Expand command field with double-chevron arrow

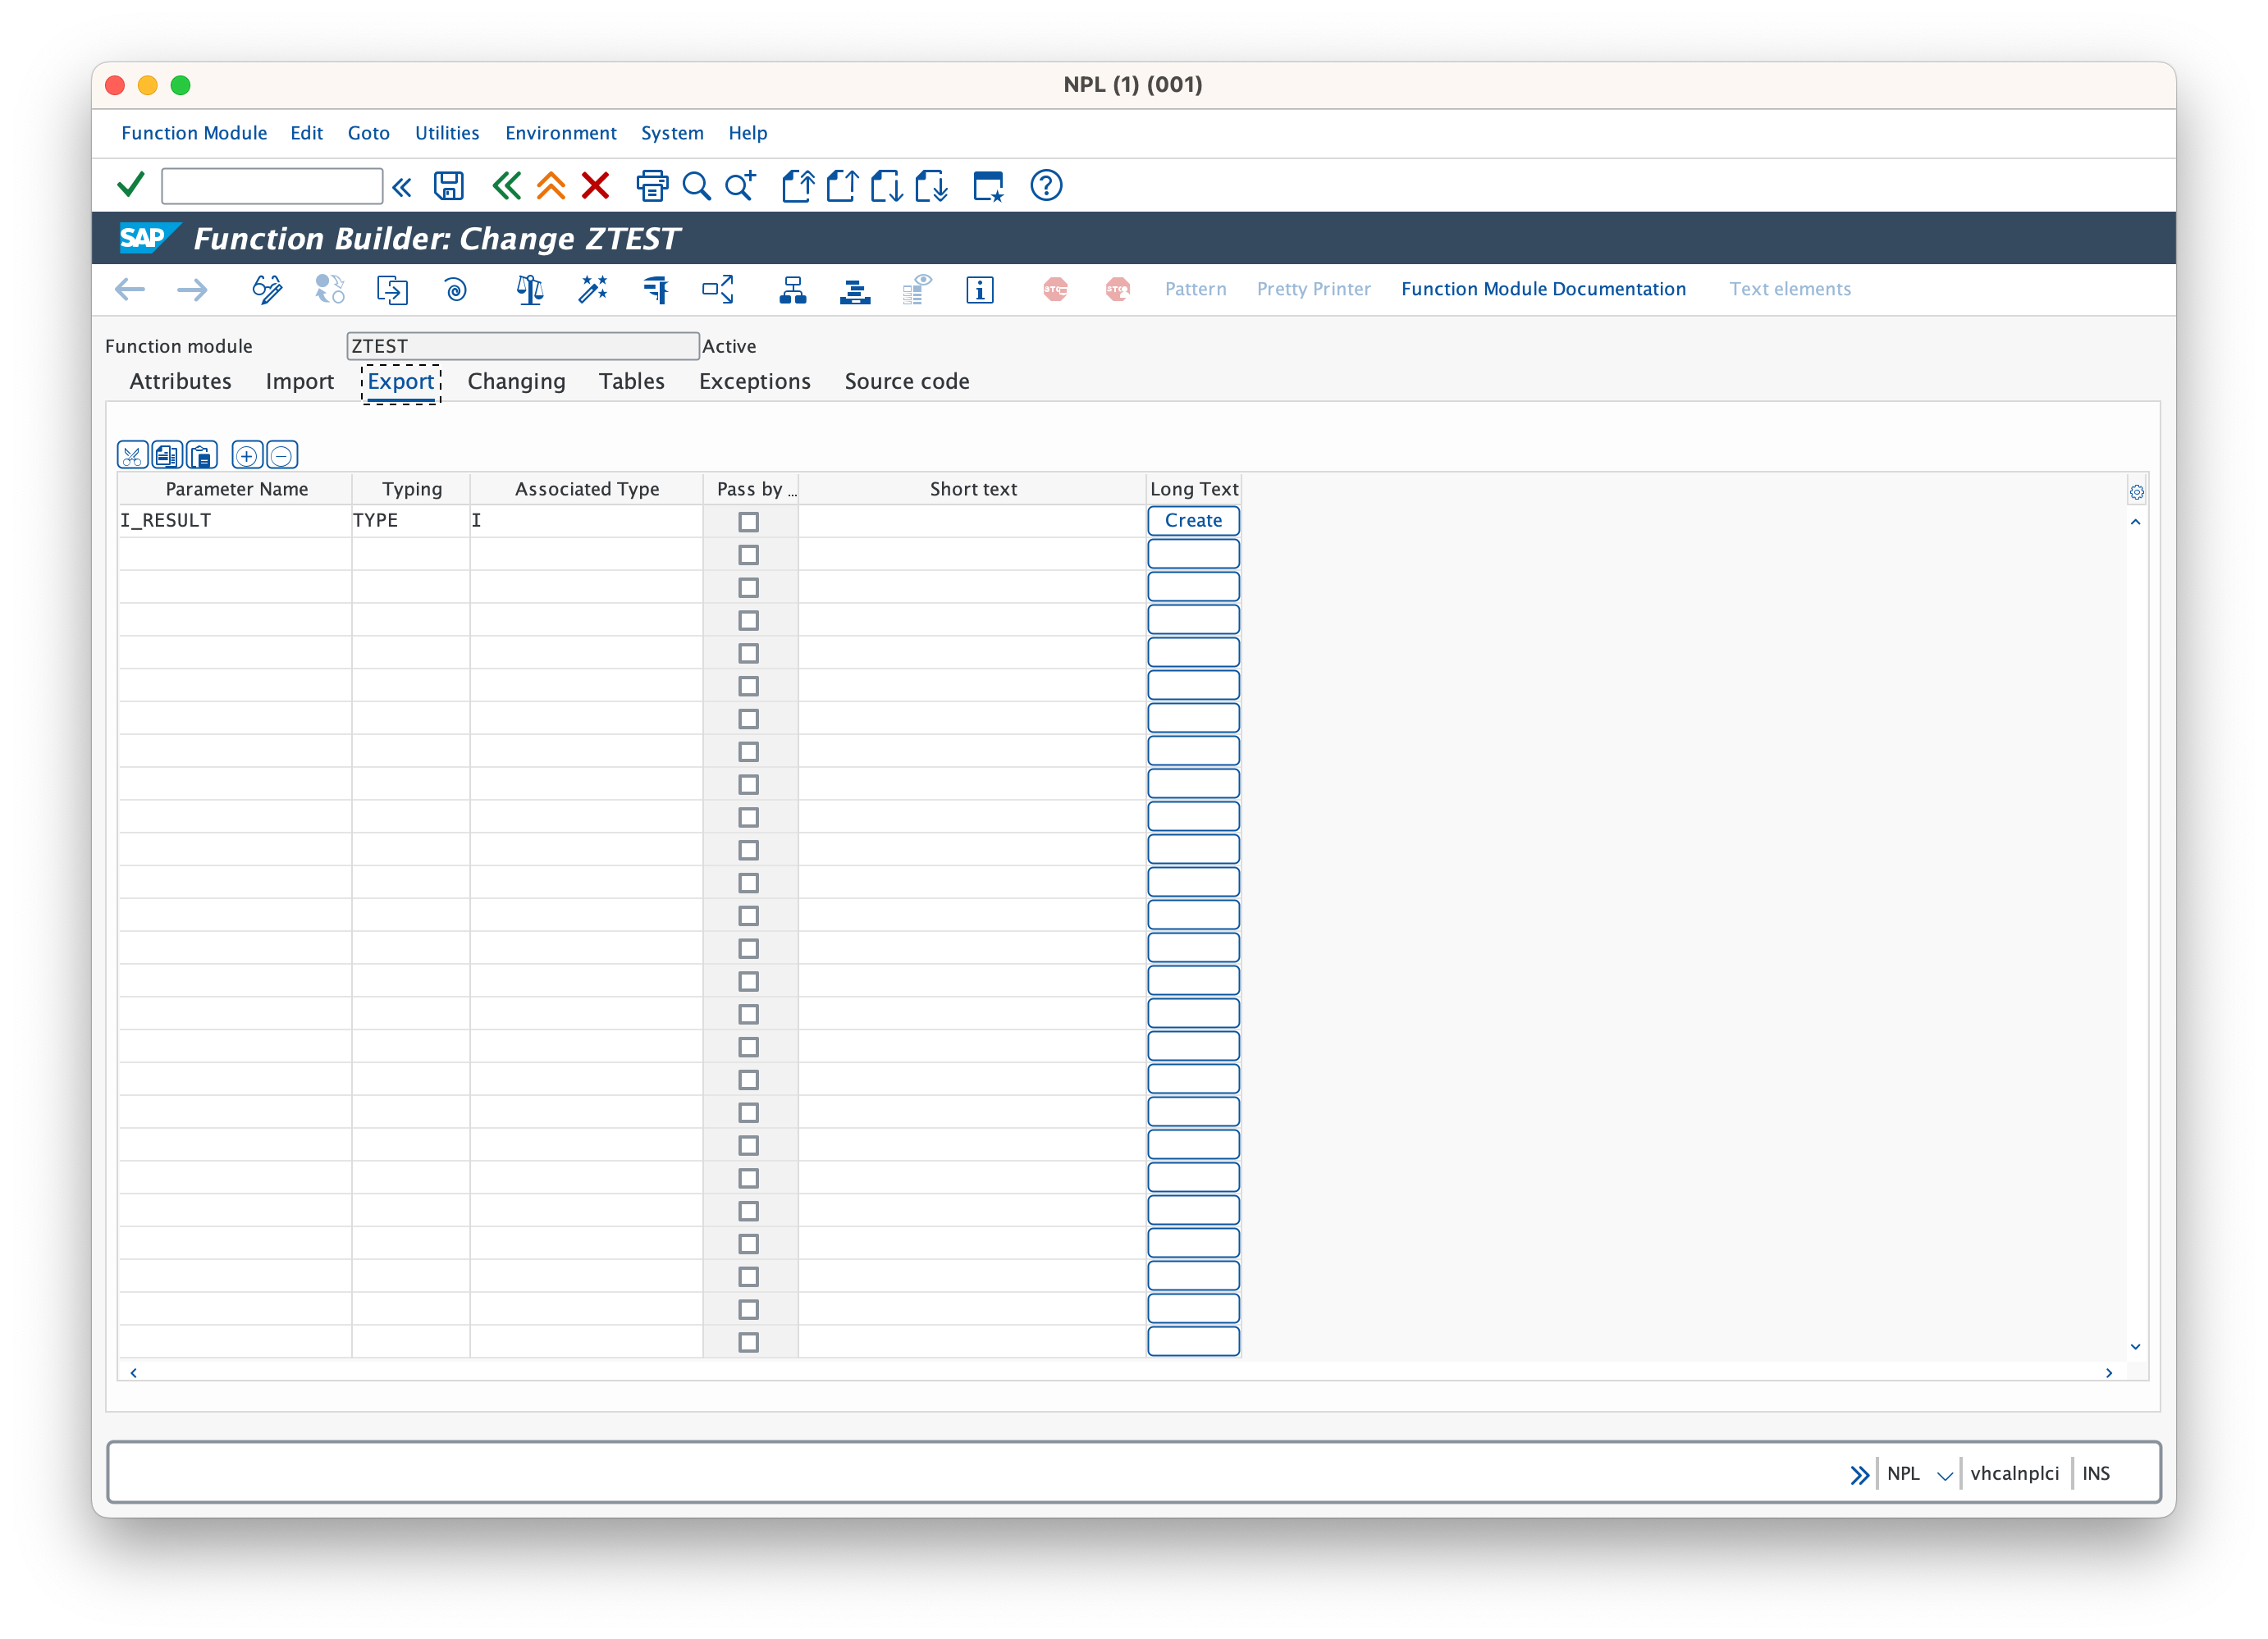click(x=402, y=187)
